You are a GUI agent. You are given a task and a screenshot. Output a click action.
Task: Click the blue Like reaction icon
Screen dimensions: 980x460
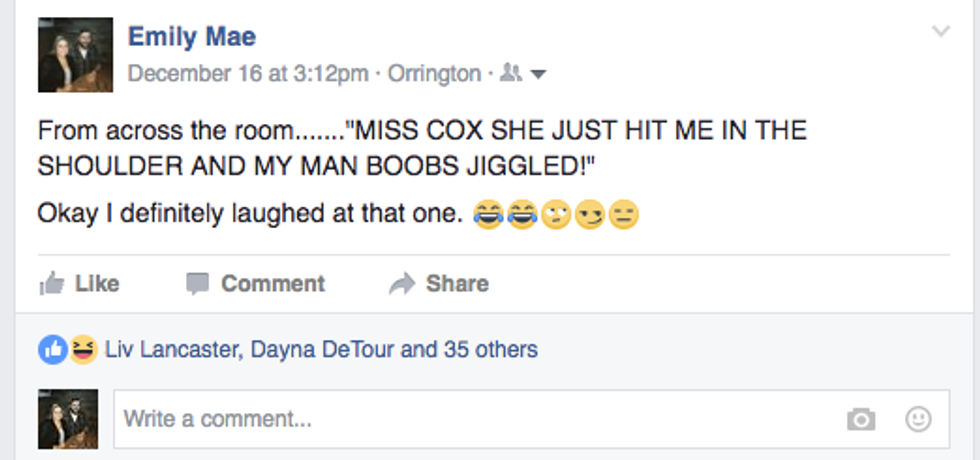52,350
